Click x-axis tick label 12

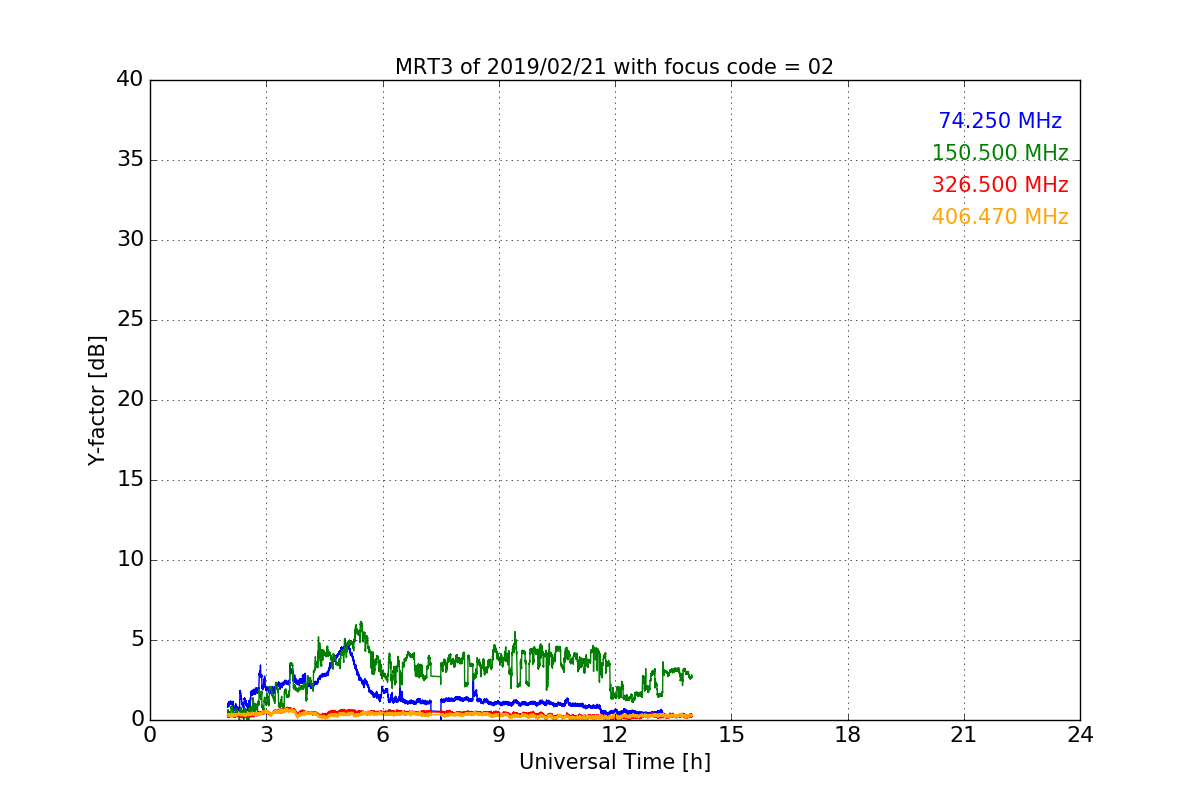[x=615, y=735]
